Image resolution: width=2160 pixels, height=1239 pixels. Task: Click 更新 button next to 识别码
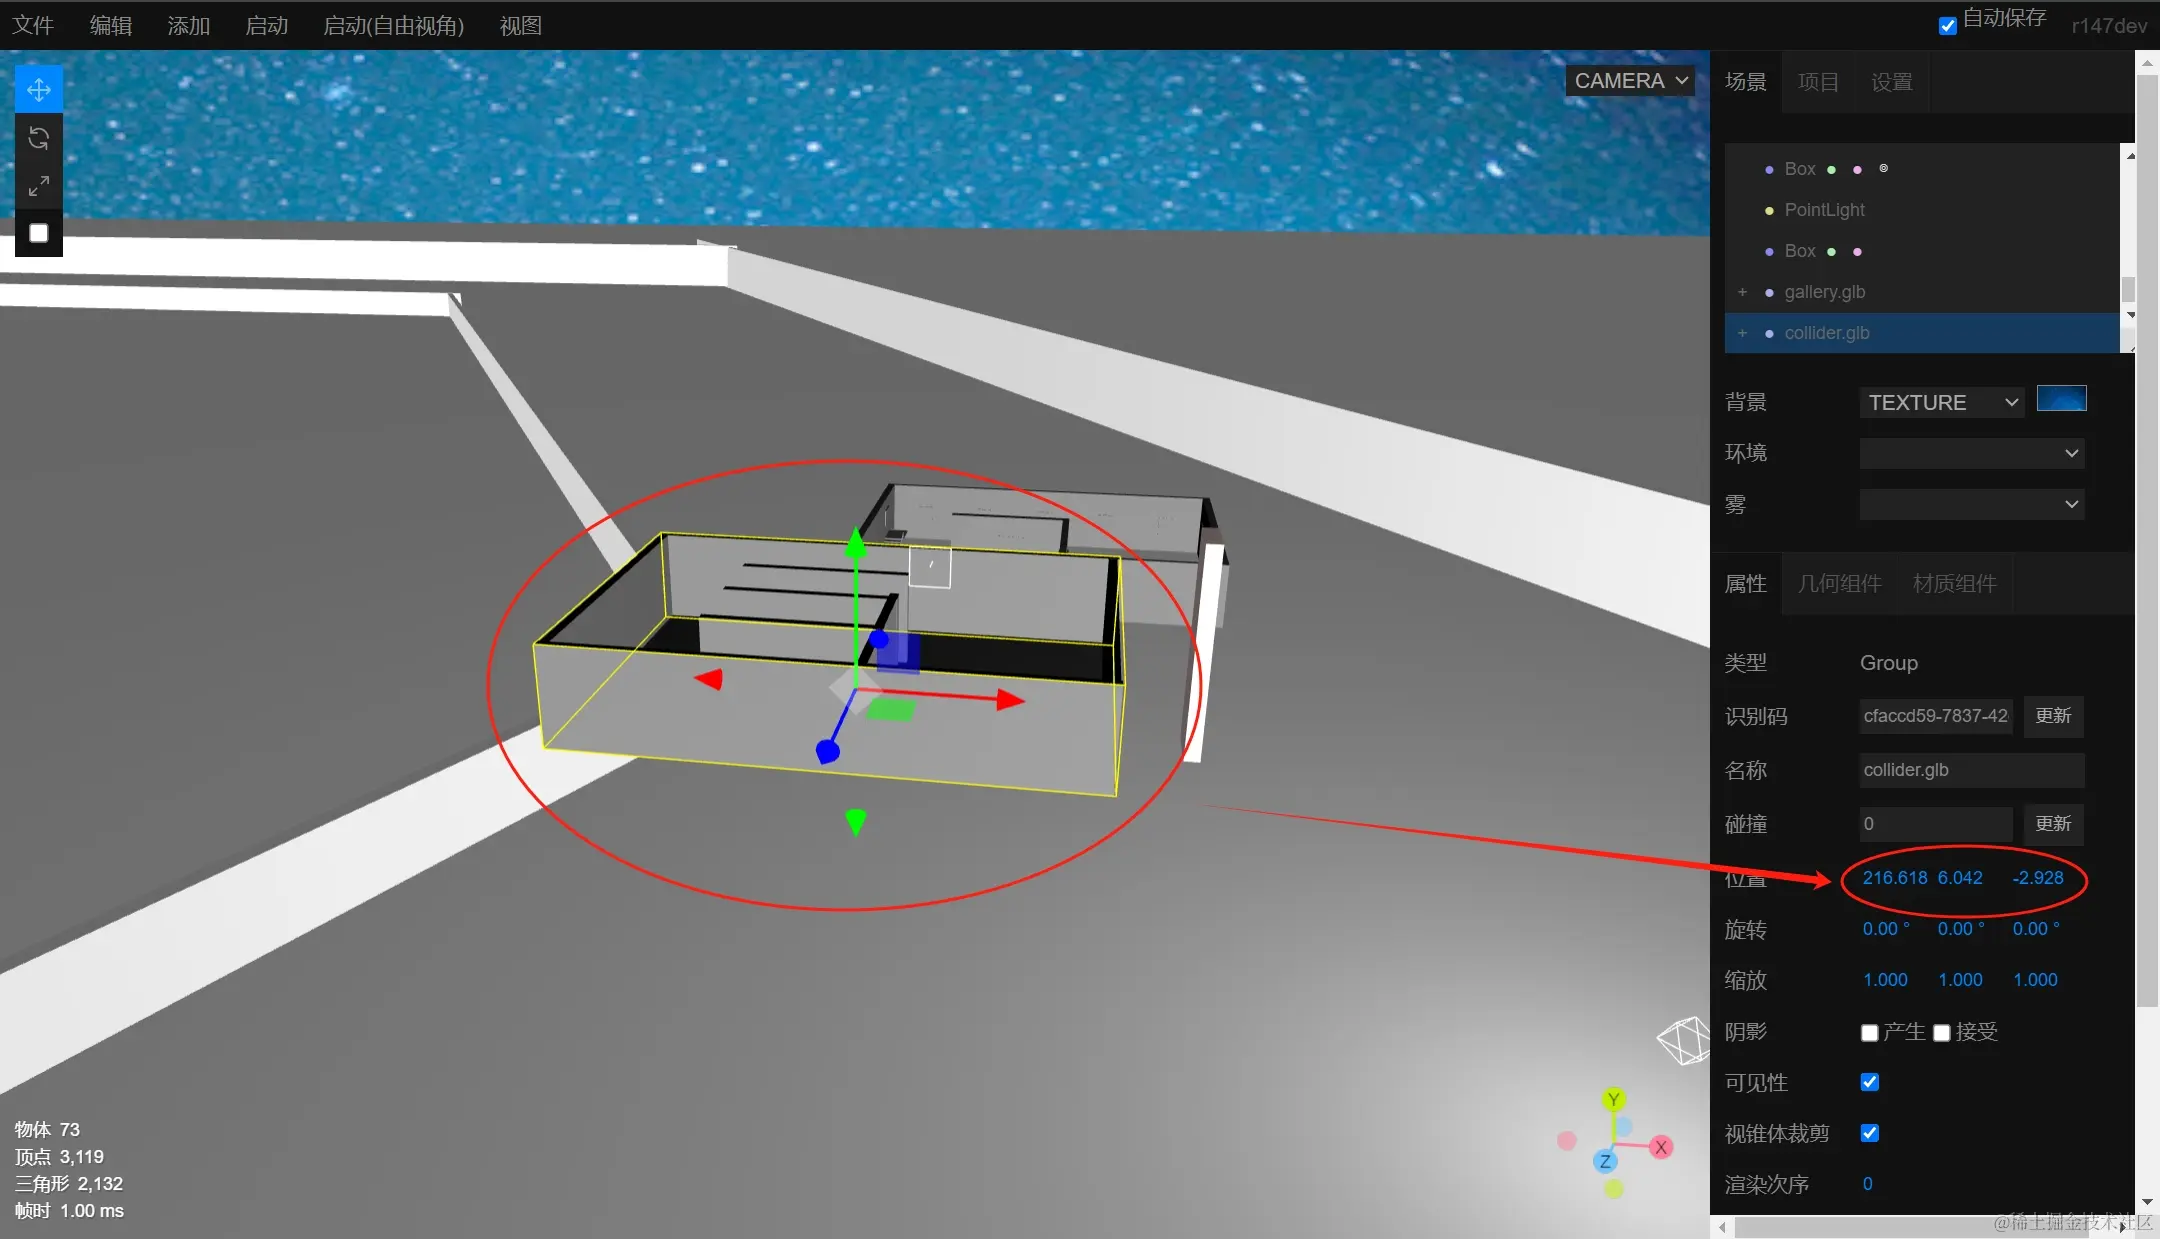2053,716
